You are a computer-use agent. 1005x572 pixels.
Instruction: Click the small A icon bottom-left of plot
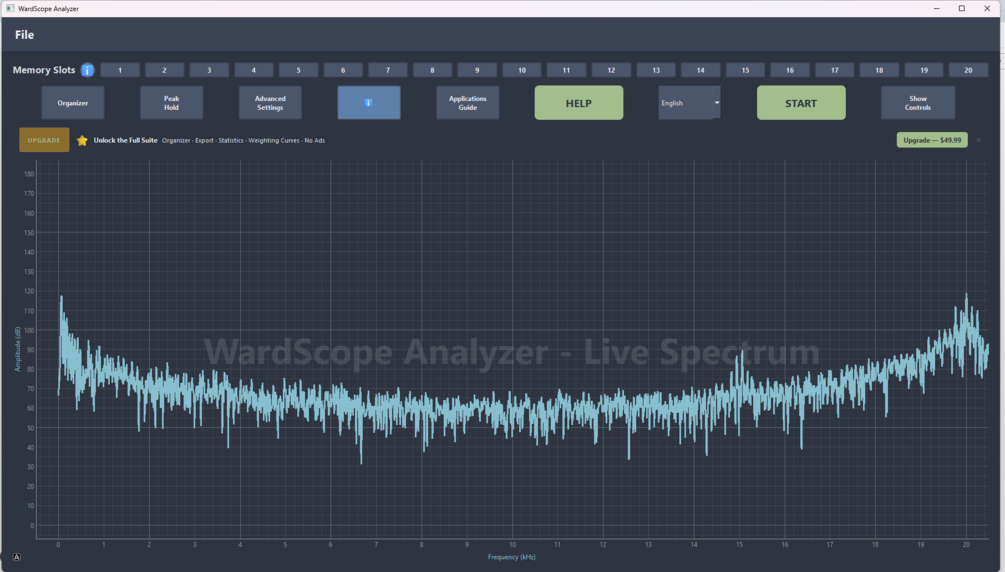coord(17,557)
